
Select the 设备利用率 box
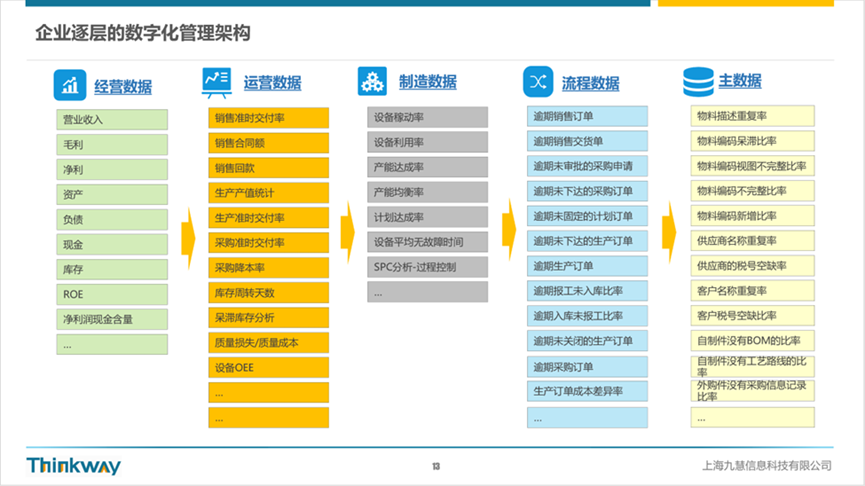click(428, 142)
